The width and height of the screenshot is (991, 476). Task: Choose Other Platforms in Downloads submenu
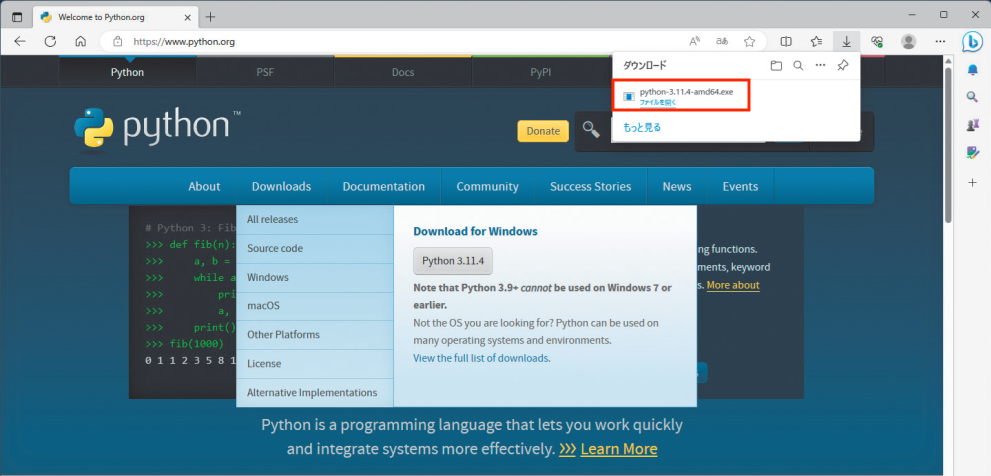point(315,335)
